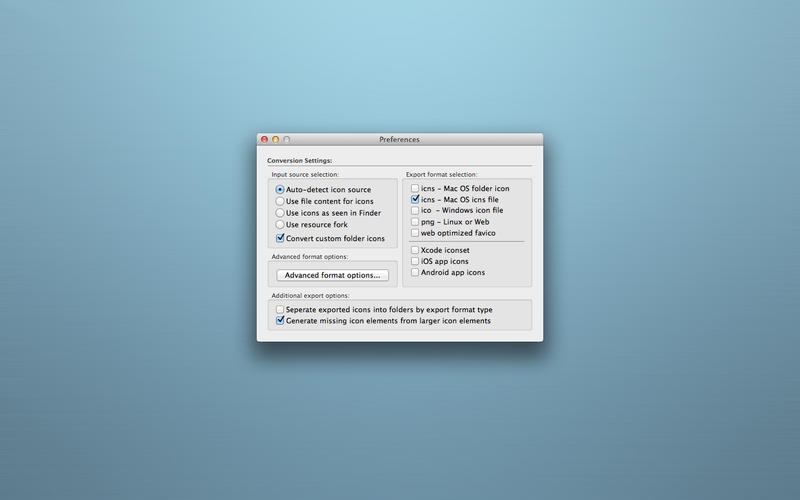This screenshot has width=800, height=500.
Task: Close the Preferences window
Action: click(264, 139)
